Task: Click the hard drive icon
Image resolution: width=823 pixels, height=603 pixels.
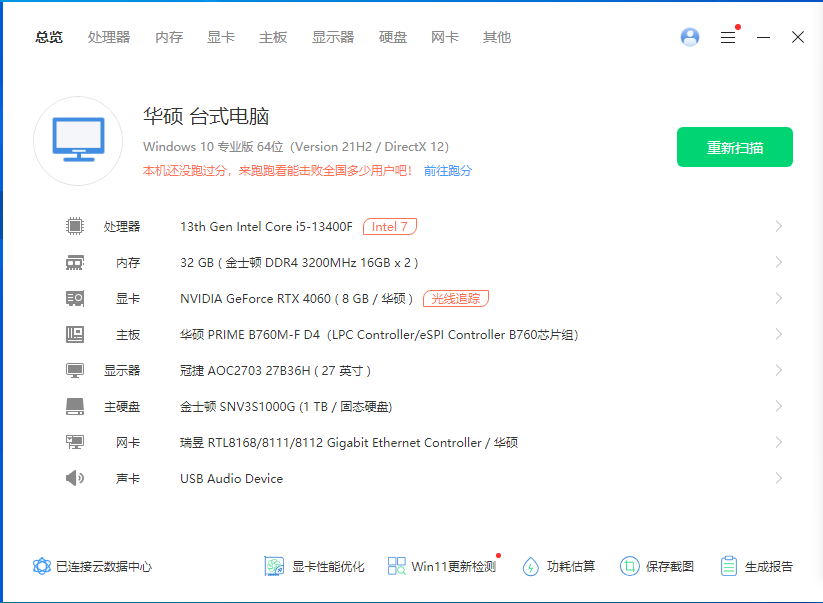Action: [x=75, y=407]
